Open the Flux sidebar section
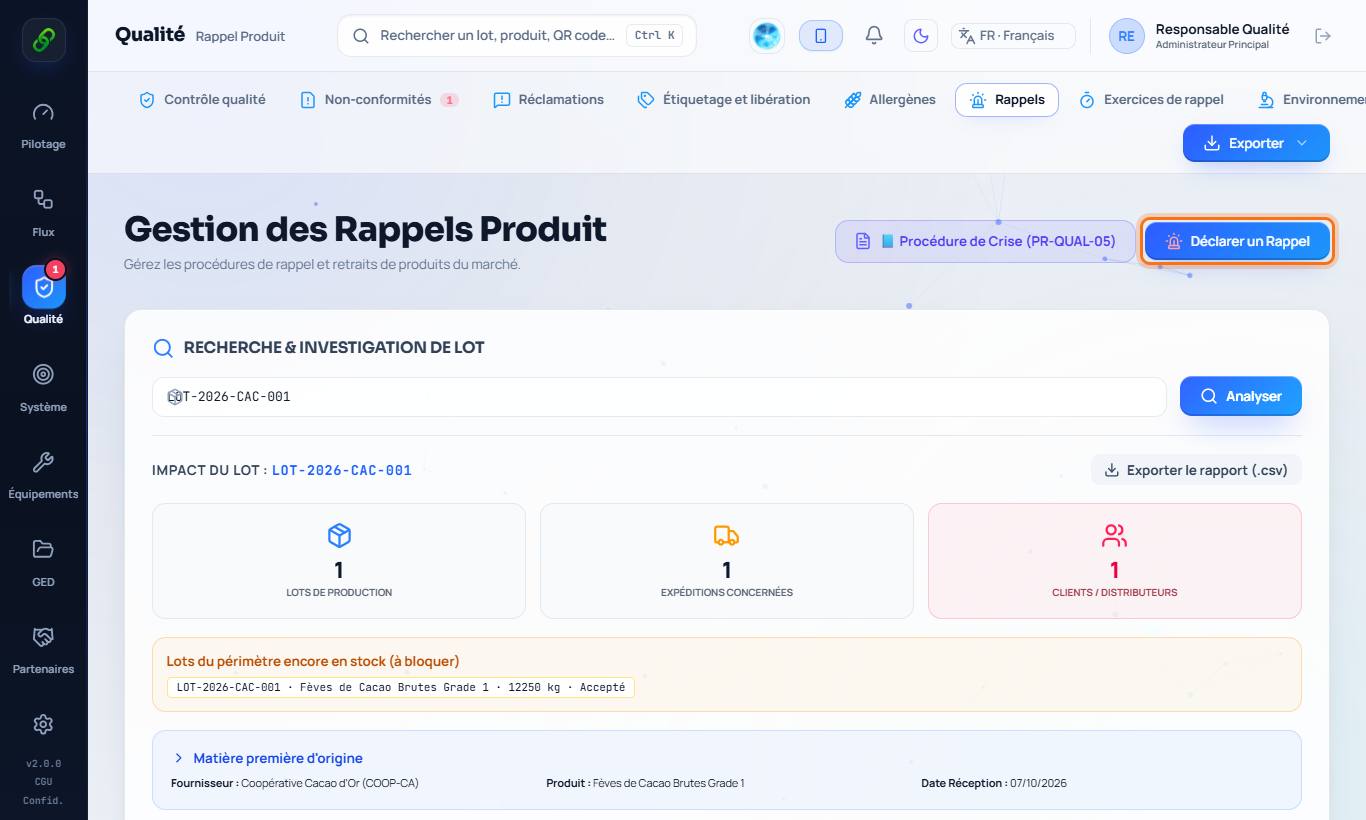Image resolution: width=1366 pixels, height=820 pixels. (x=43, y=212)
